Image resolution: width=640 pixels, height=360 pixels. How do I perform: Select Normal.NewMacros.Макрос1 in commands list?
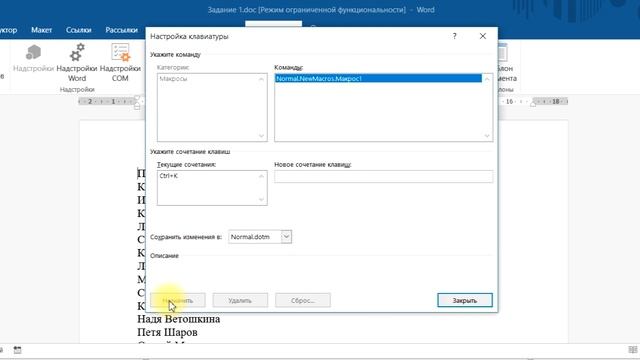[x=378, y=78]
